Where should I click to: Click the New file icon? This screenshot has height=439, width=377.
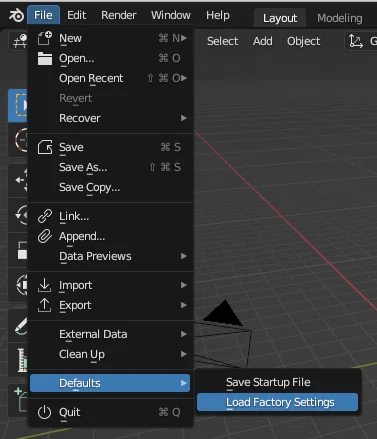[x=45, y=38]
